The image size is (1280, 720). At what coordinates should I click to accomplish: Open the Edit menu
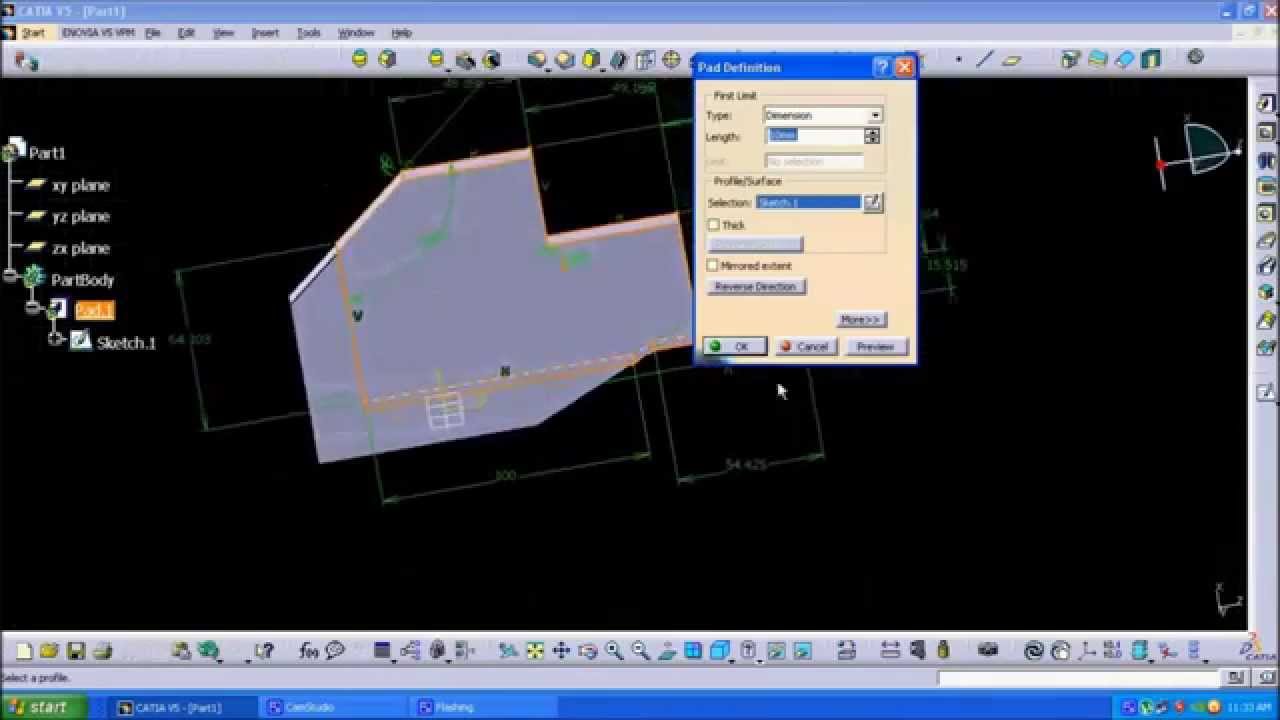tap(186, 33)
